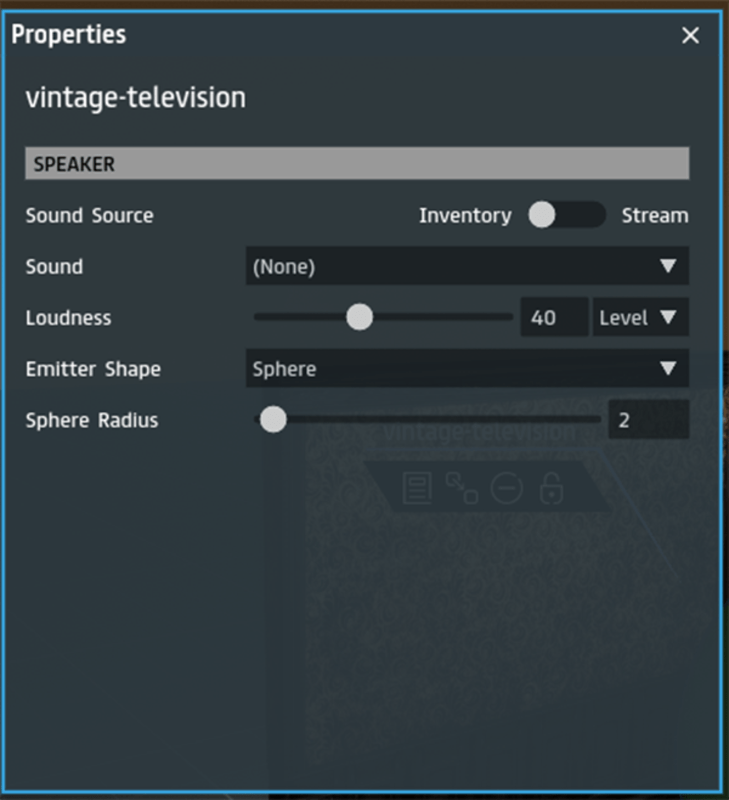Click the Properties panel title

pyautogui.click(x=69, y=35)
